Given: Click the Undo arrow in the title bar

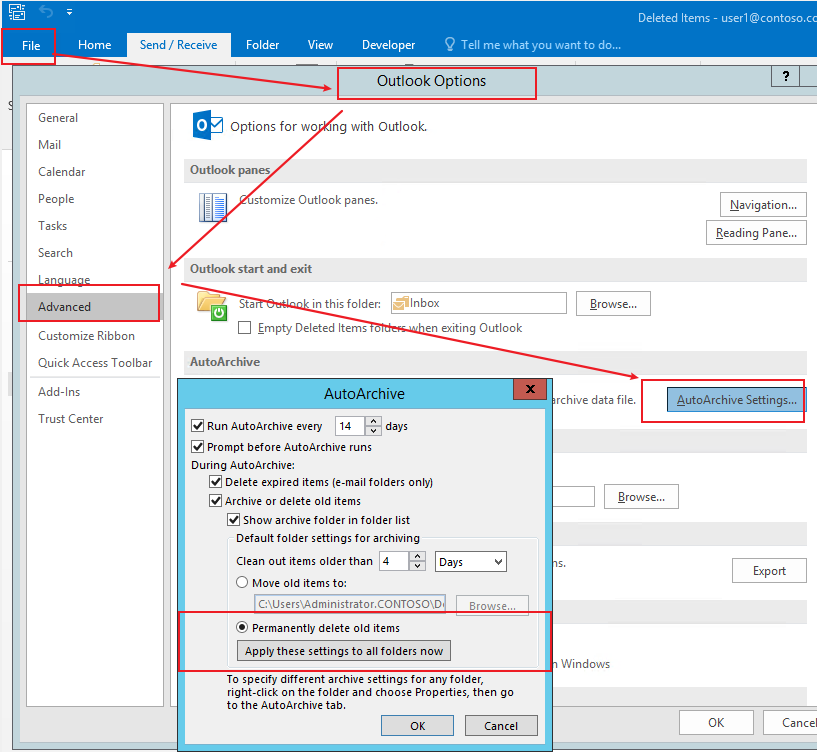Looking at the screenshot, I should point(46,11).
